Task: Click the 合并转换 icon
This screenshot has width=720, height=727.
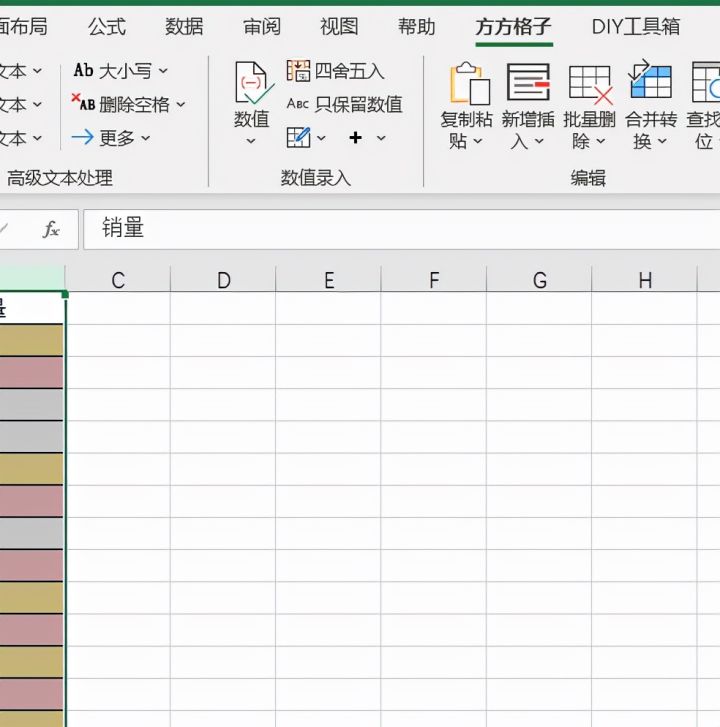Action: pos(650,79)
